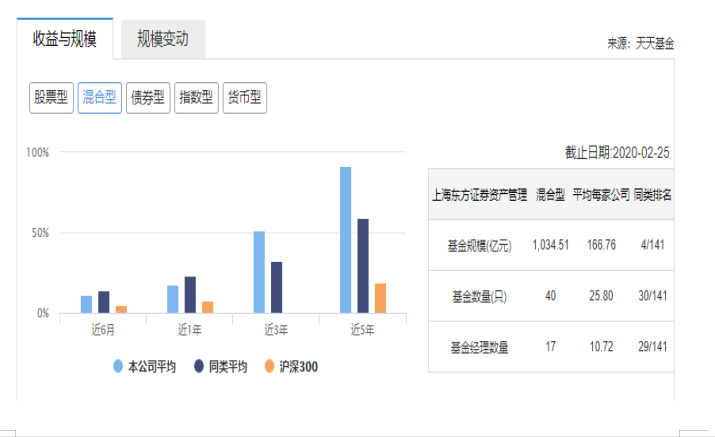This screenshot has width=715, height=437.
Task: Click the 混合型 table column header
Action: click(x=550, y=195)
